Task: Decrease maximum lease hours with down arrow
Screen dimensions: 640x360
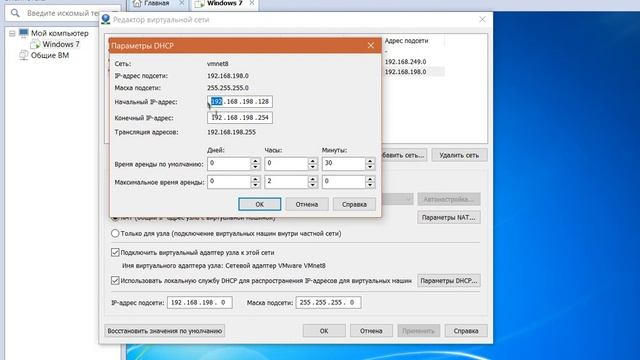Action: point(313,185)
